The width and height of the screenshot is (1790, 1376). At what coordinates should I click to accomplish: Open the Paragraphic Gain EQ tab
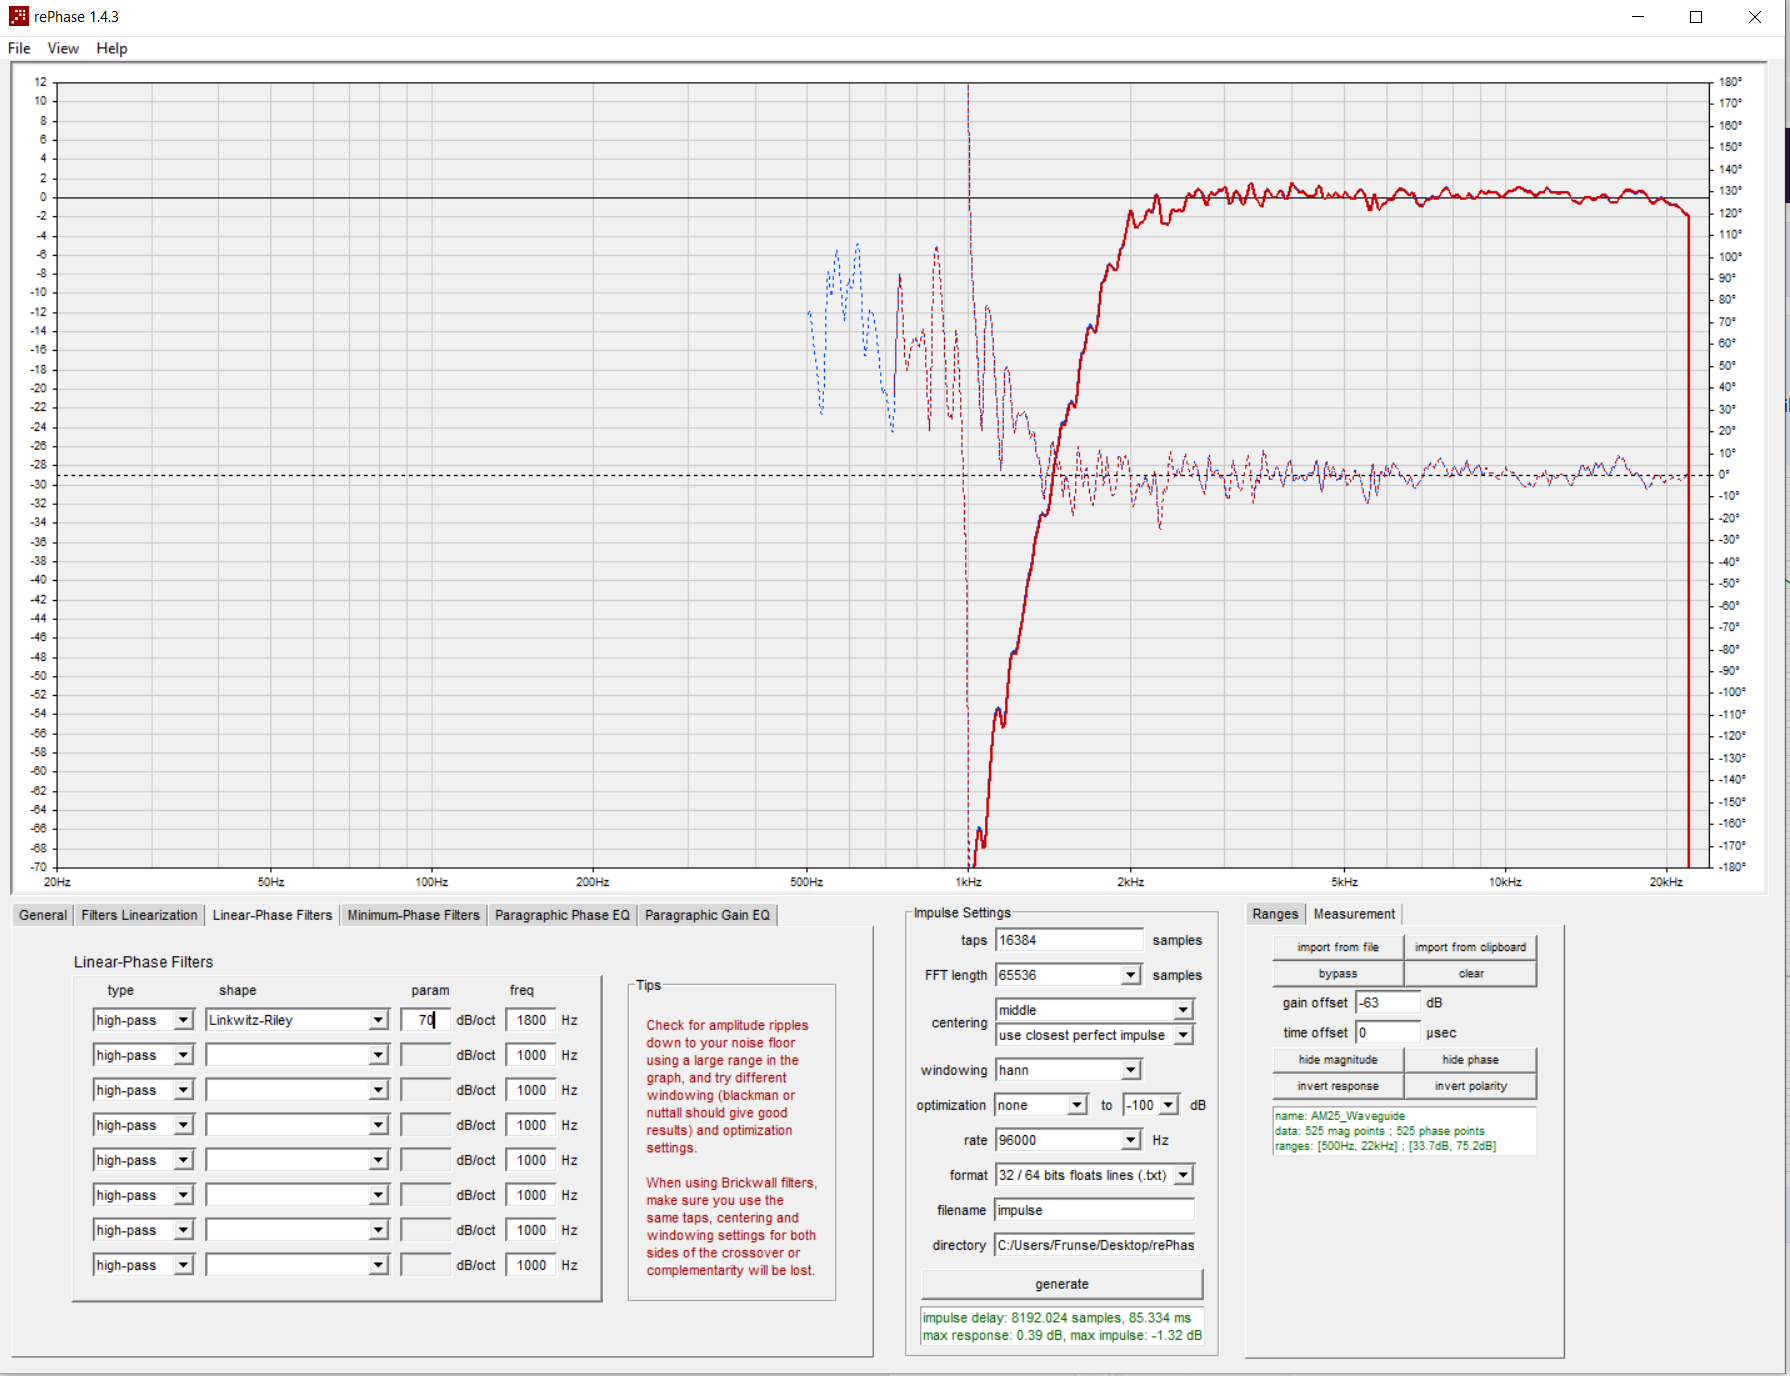click(x=707, y=915)
